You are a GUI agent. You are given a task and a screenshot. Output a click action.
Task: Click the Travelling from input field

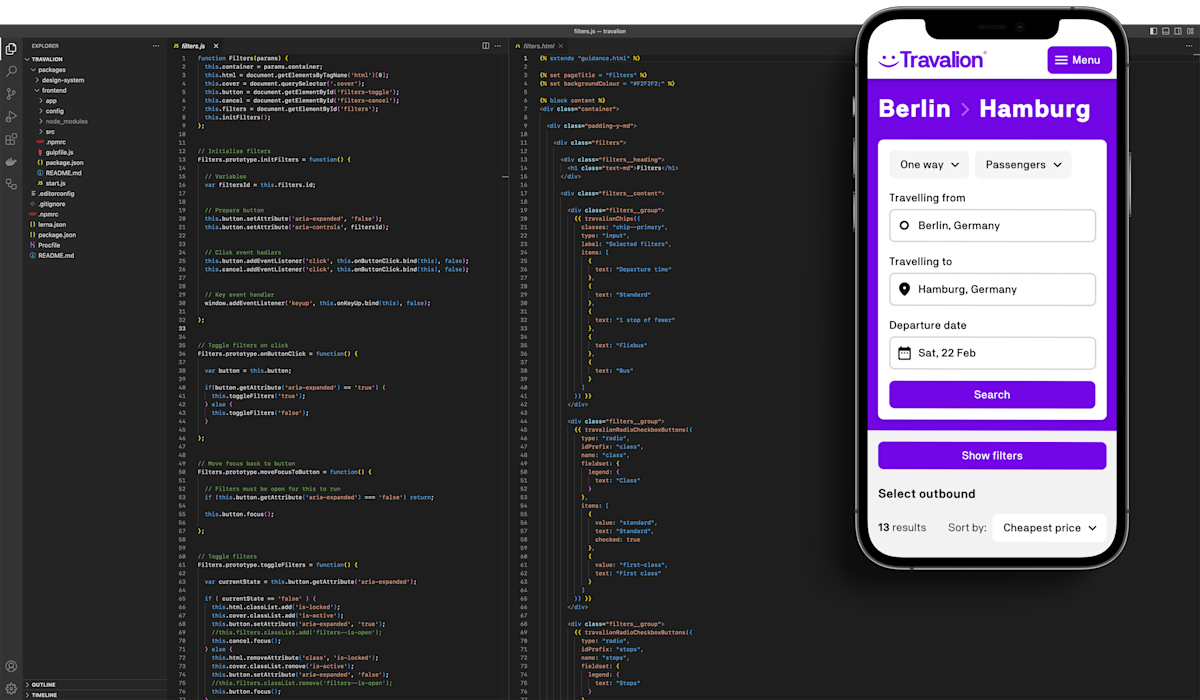pos(992,226)
